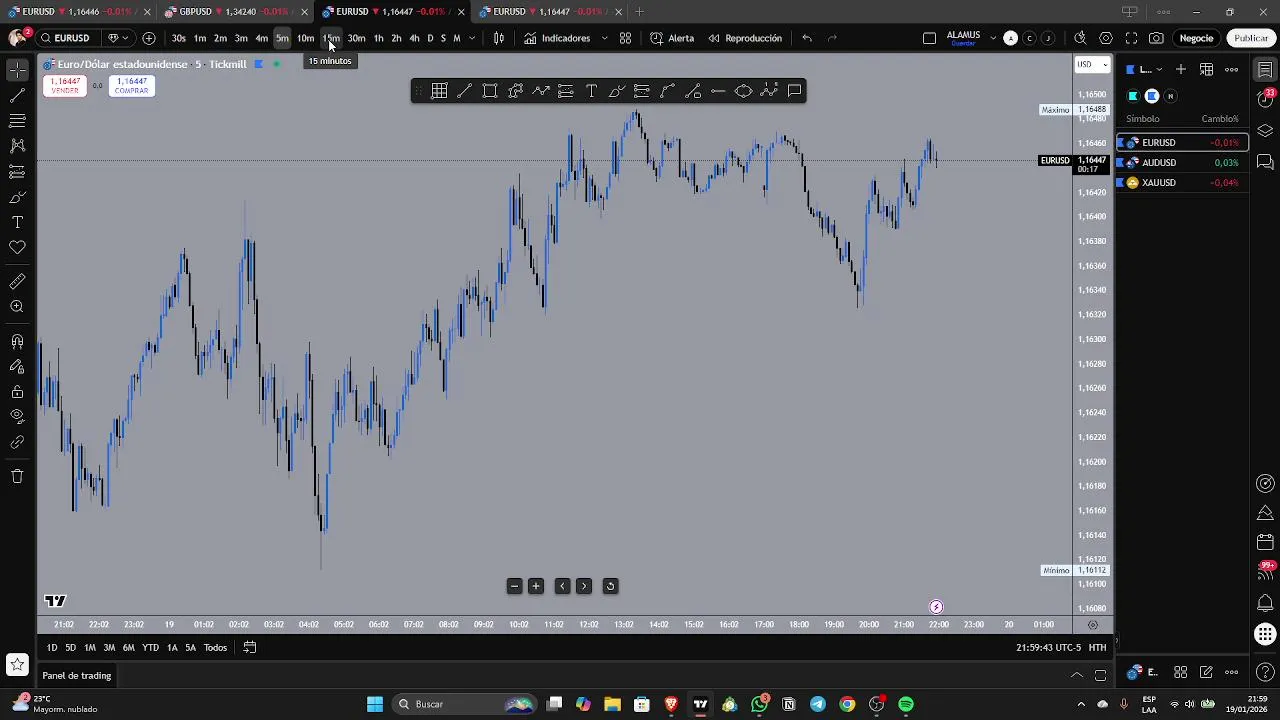This screenshot has height=720, width=1280.
Task: Open quick search icon in top toolbar
Action: [1080, 38]
